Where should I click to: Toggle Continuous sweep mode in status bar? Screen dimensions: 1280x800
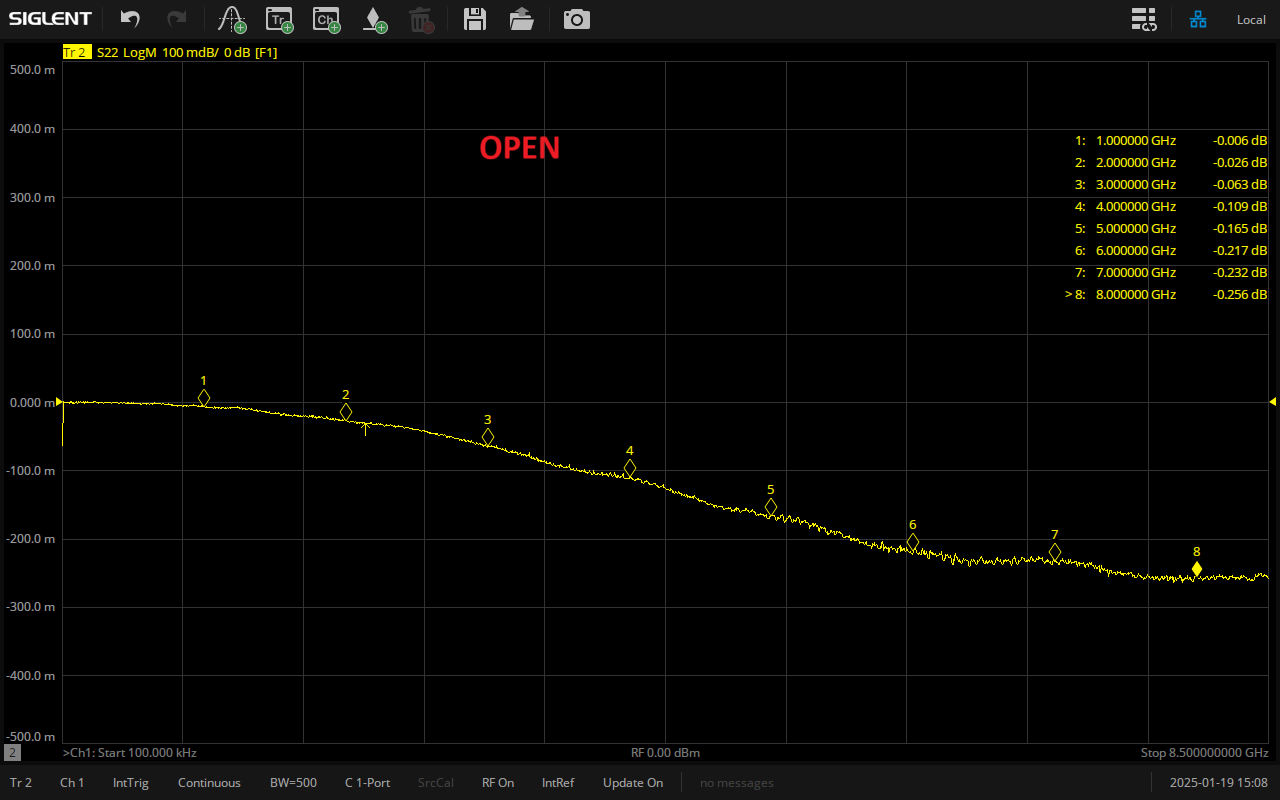[209, 783]
